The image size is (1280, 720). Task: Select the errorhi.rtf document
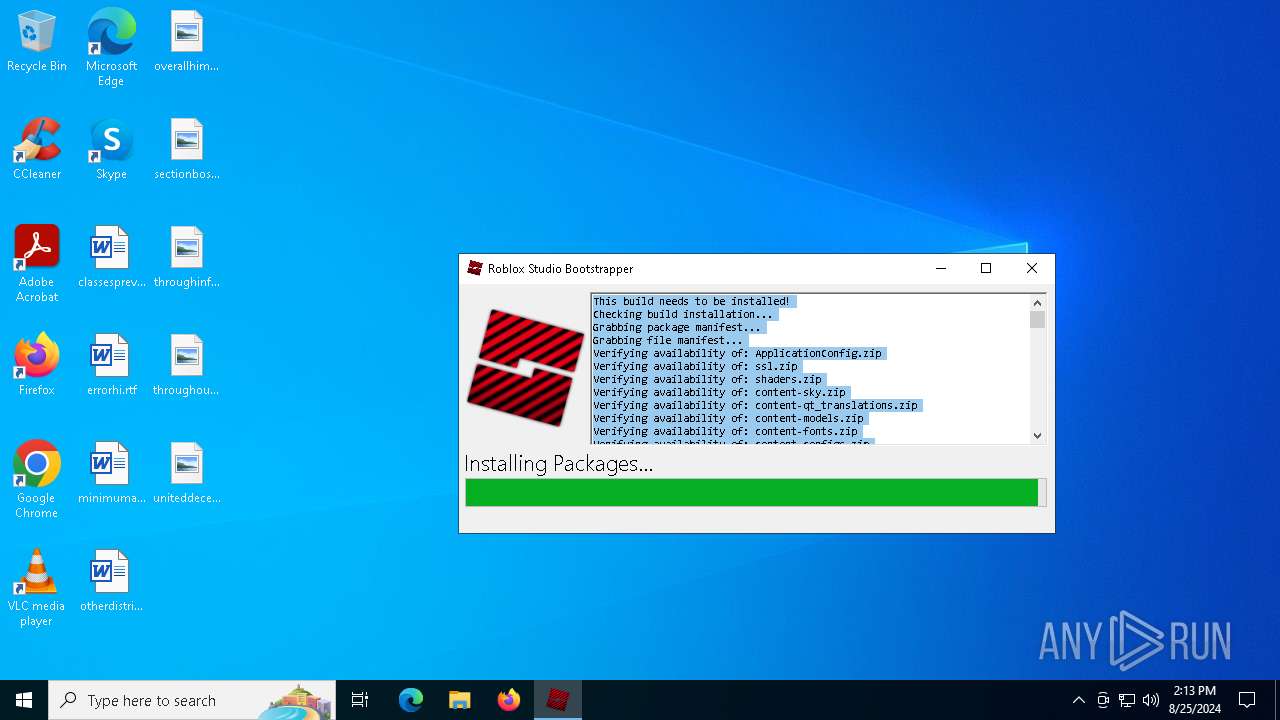[x=111, y=366]
